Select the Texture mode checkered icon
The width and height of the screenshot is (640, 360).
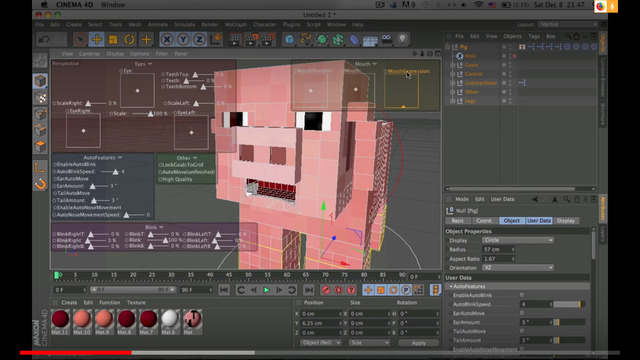pyautogui.click(x=40, y=97)
